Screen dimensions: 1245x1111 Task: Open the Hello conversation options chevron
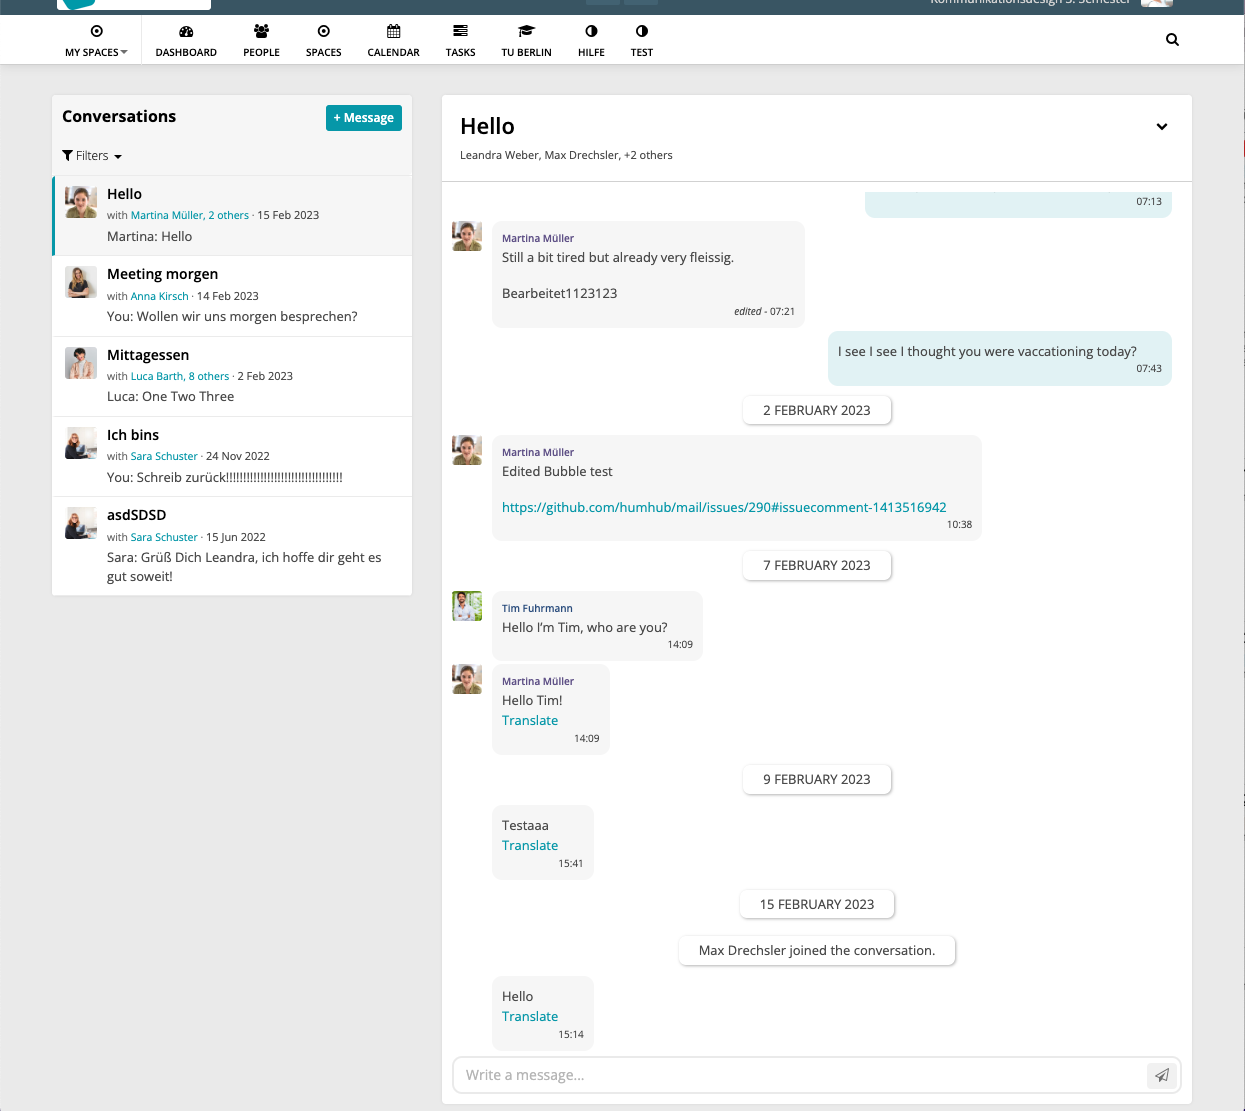[x=1162, y=127]
